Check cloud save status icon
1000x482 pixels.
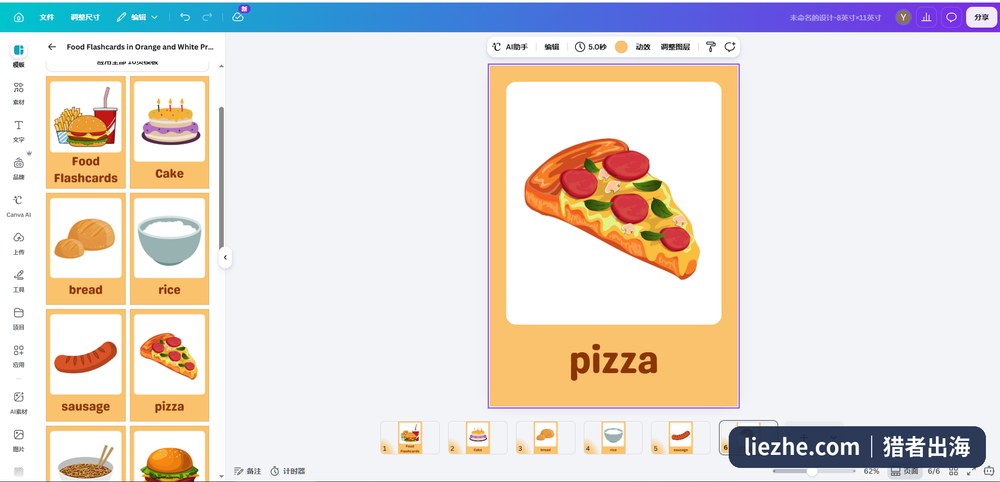[238, 17]
